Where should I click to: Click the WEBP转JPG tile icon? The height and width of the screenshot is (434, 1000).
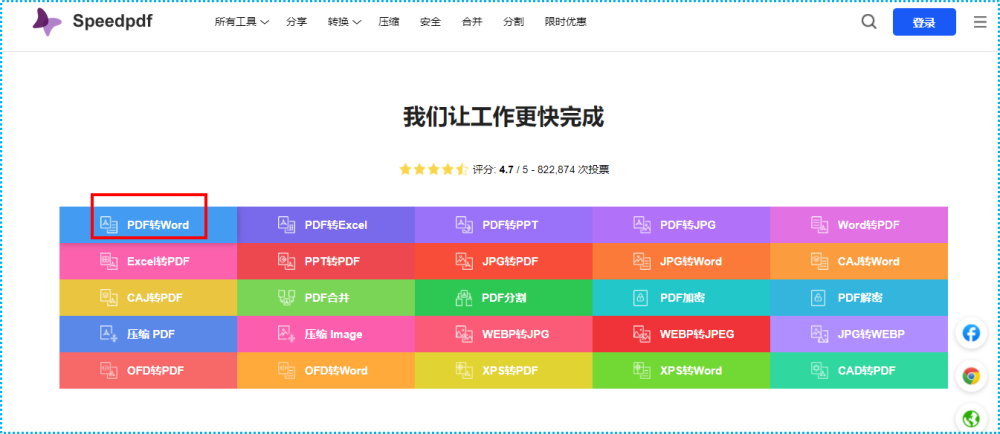[x=464, y=333]
